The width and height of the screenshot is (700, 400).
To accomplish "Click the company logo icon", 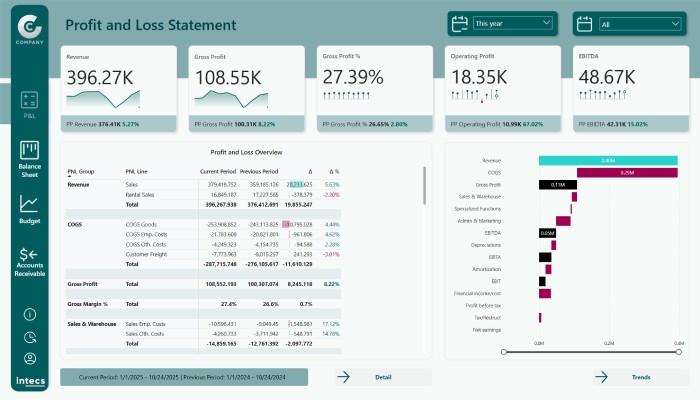I will [29, 26].
